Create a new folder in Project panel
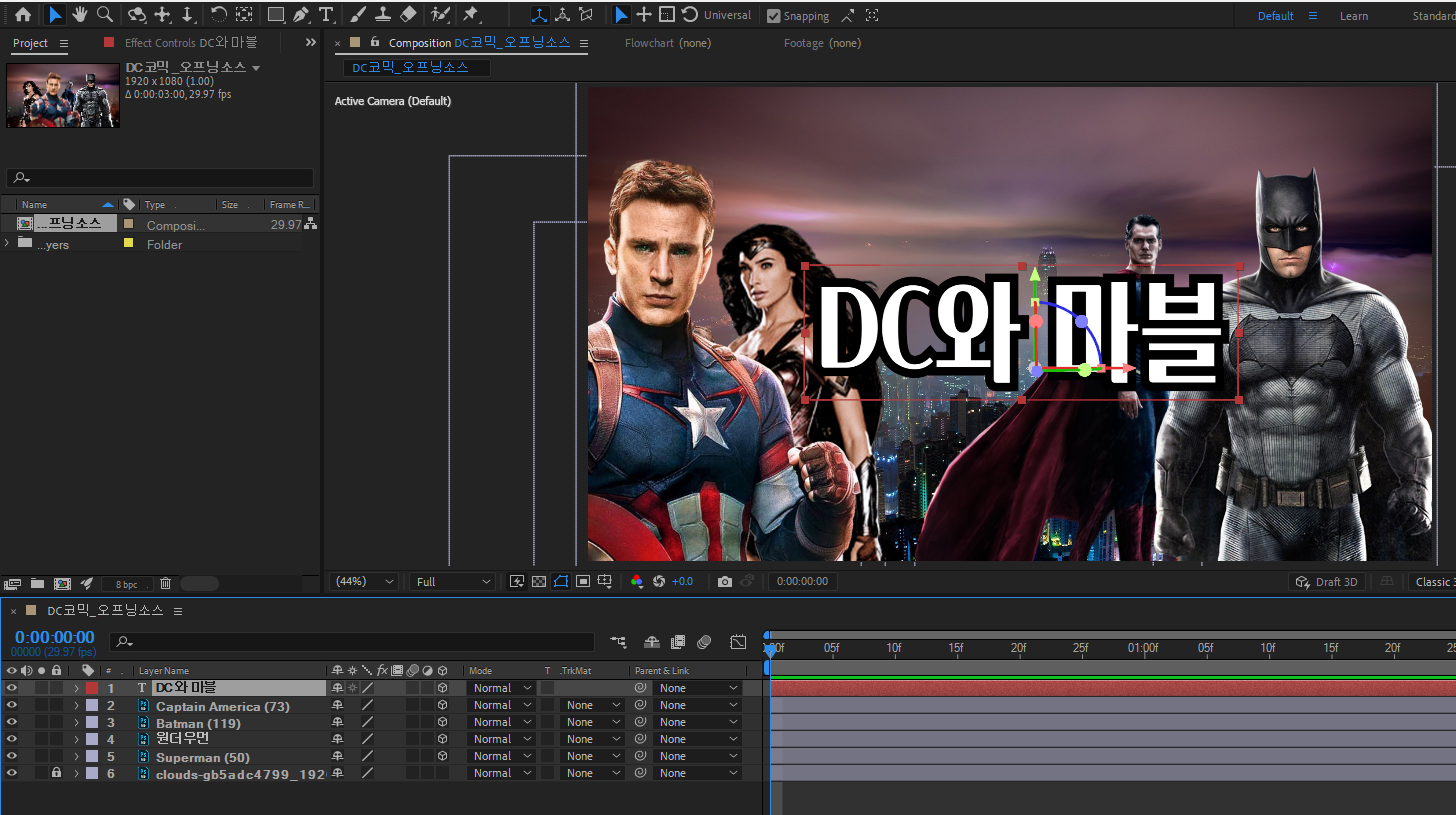Image resolution: width=1456 pixels, height=815 pixels. (37, 583)
